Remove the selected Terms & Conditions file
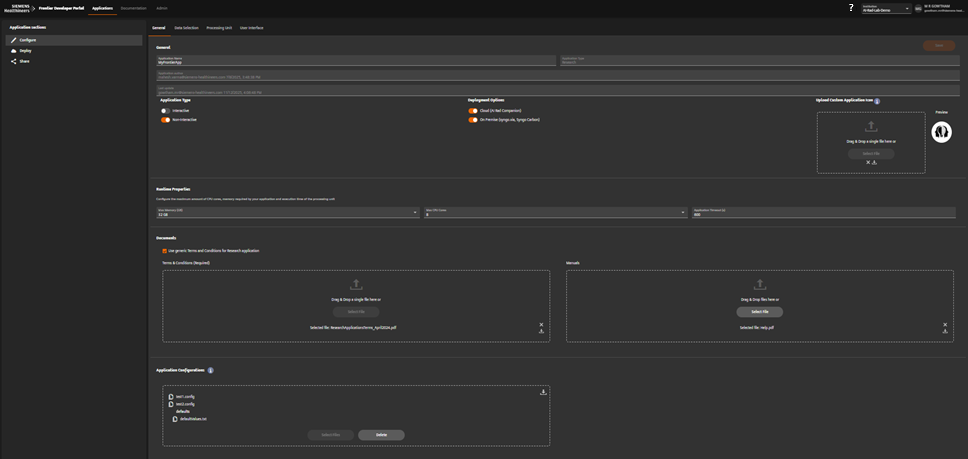Image resolution: width=968 pixels, height=459 pixels. (x=541, y=324)
